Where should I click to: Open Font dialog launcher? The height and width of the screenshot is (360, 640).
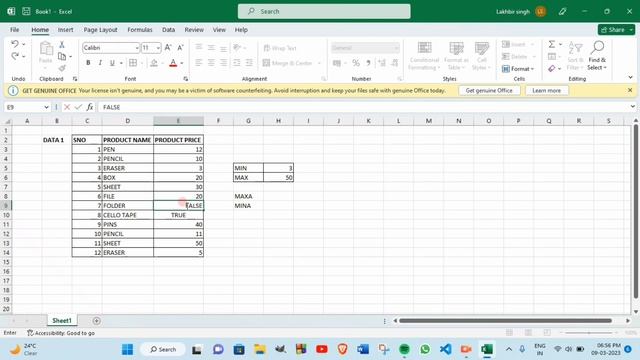point(186,78)
